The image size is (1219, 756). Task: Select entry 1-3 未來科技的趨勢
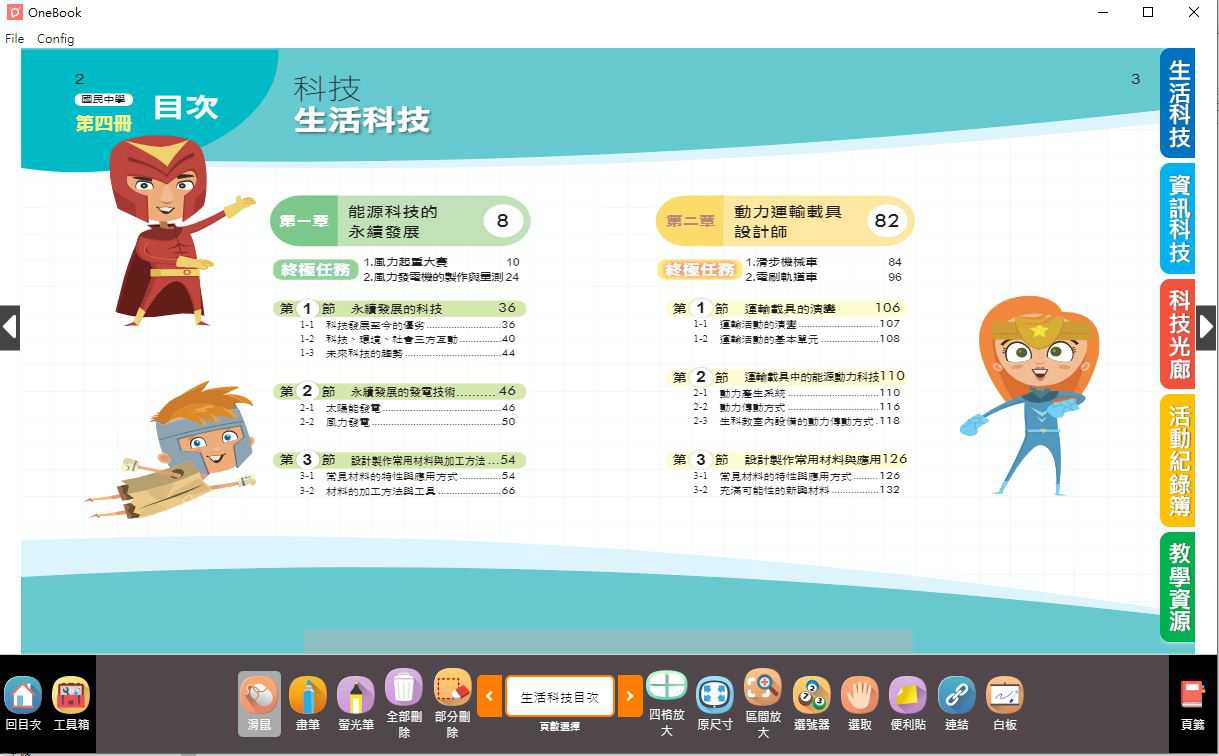coord(407,353)
